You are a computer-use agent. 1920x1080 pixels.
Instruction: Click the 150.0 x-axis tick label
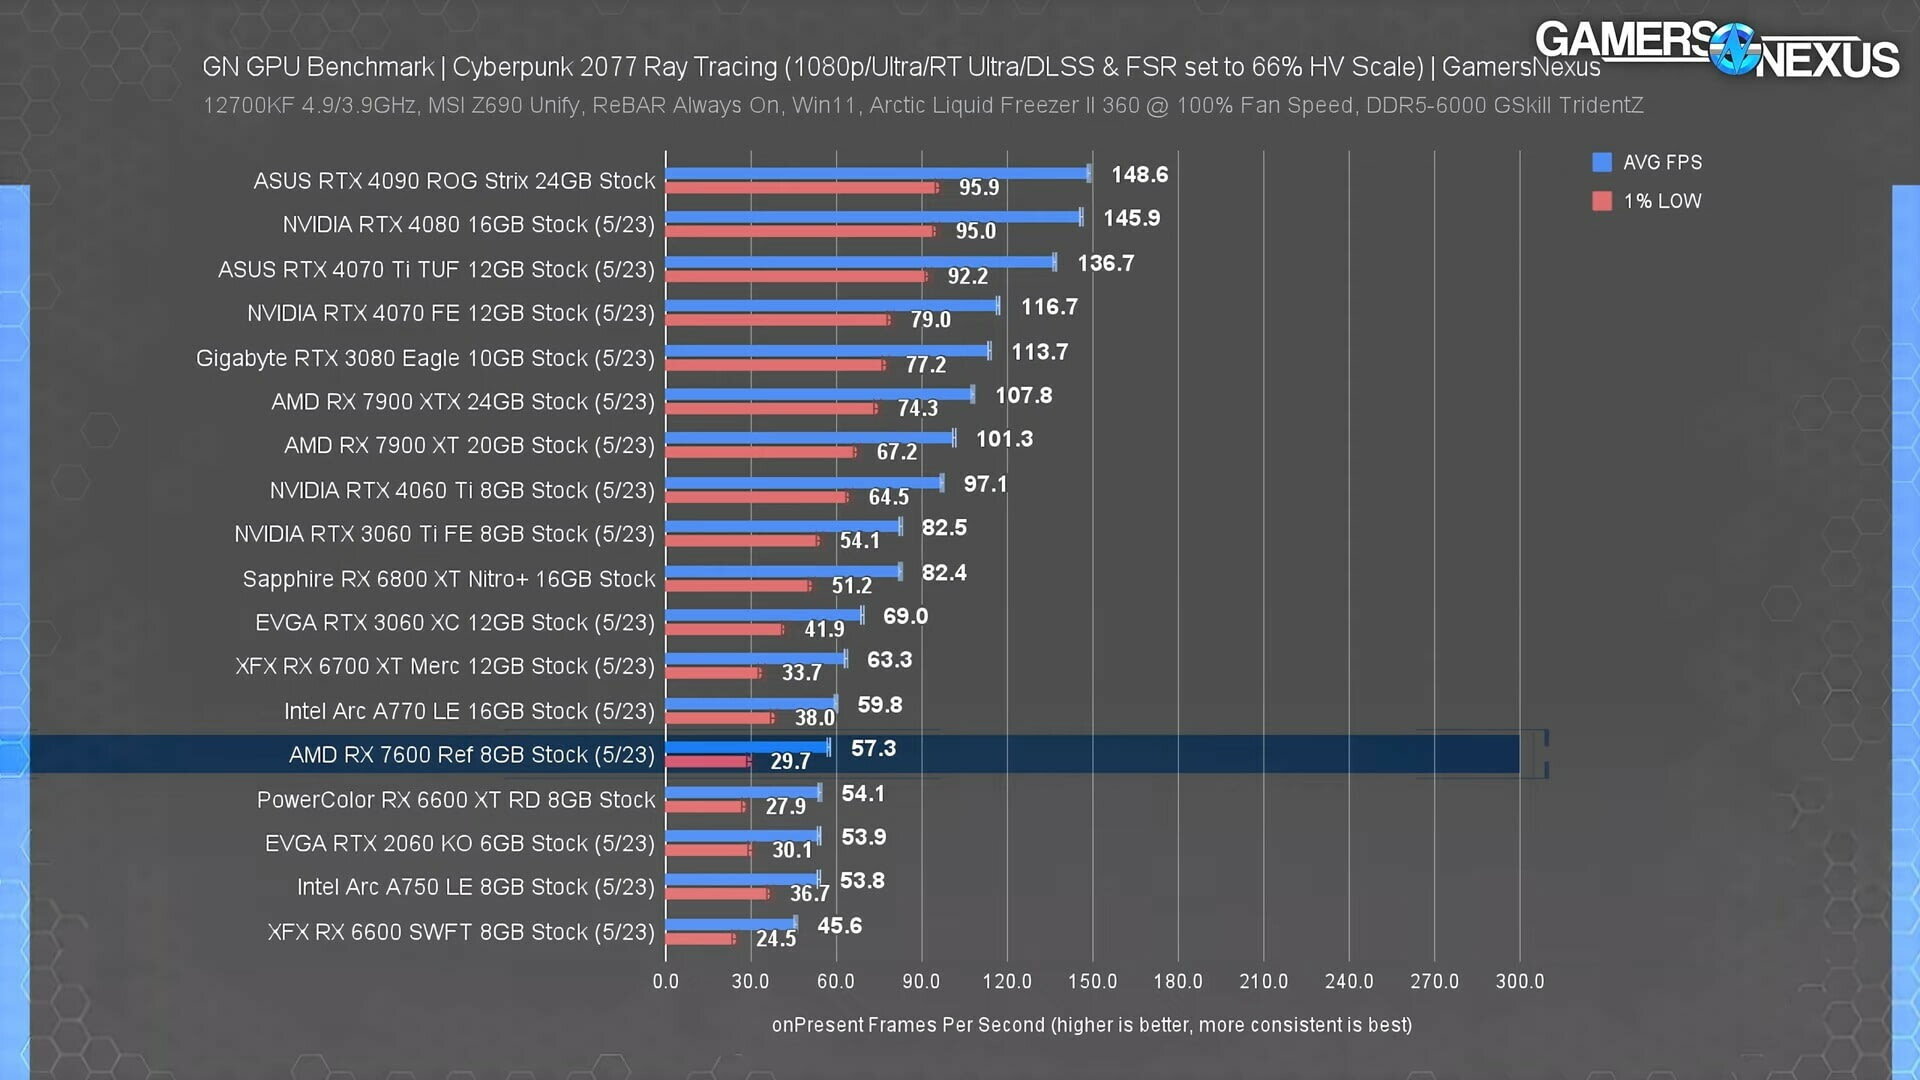1092,981
